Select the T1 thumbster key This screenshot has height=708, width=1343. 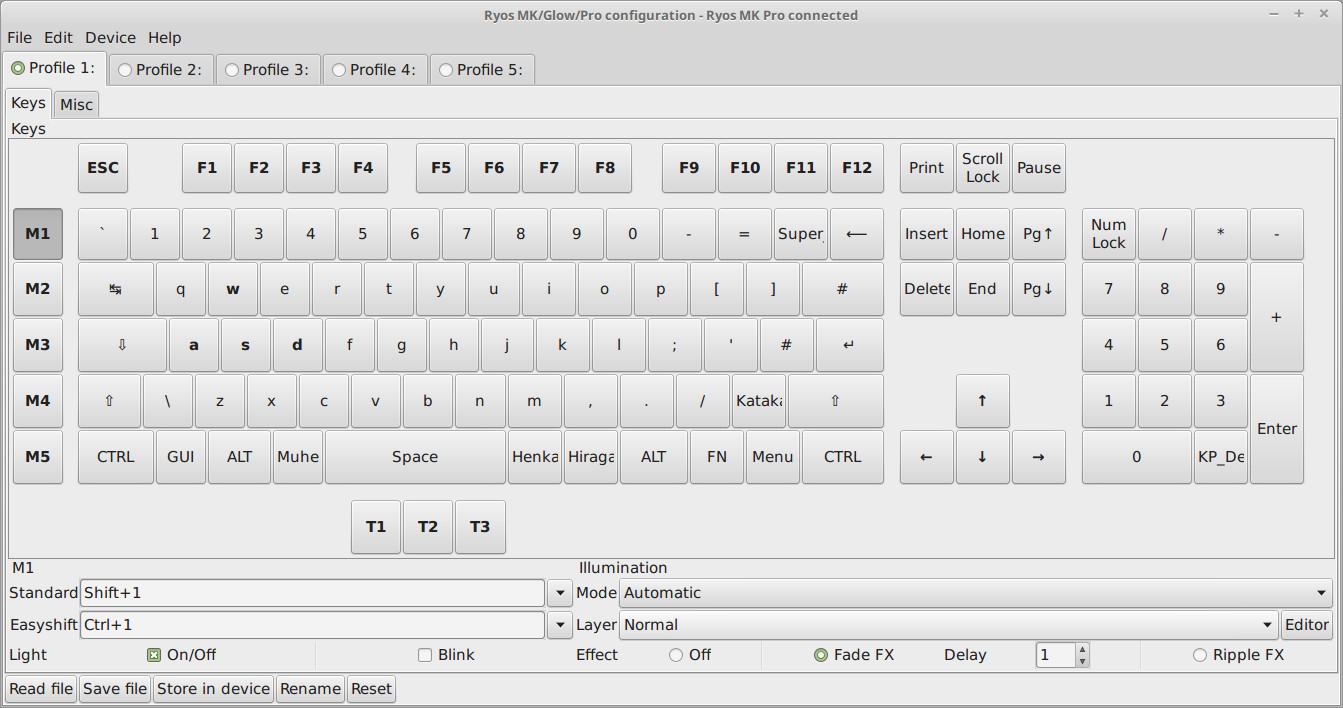[x=376, y=527]
